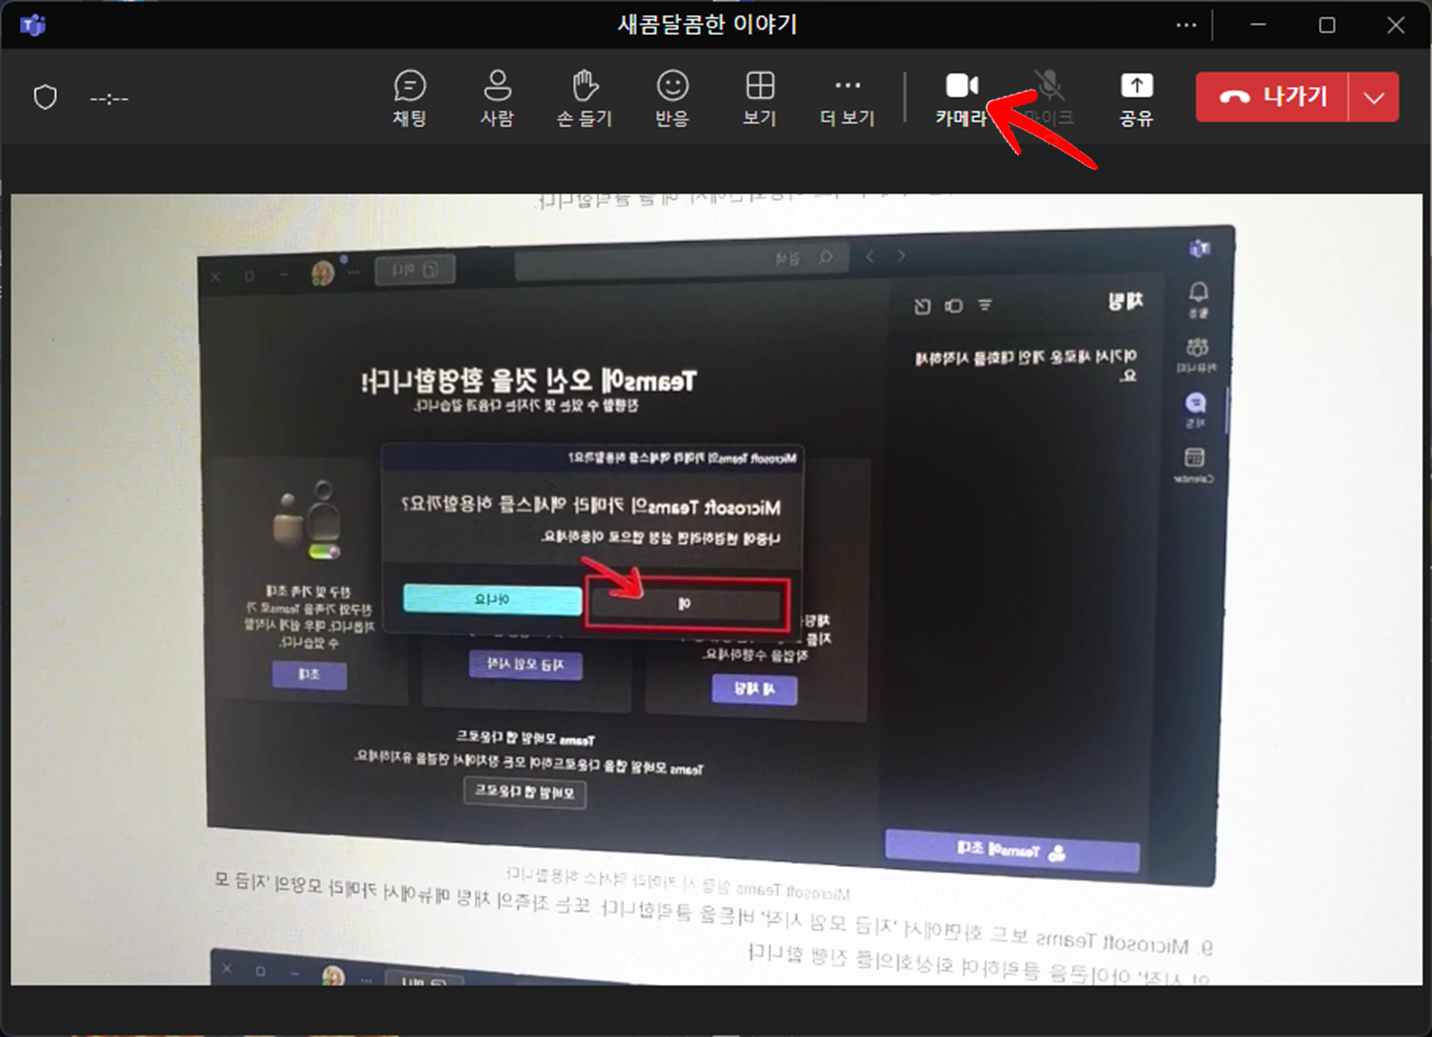Screen dimensions: 1432x1037
Task: Toggle the camera (카메라) off
Action: pos(962,98)
